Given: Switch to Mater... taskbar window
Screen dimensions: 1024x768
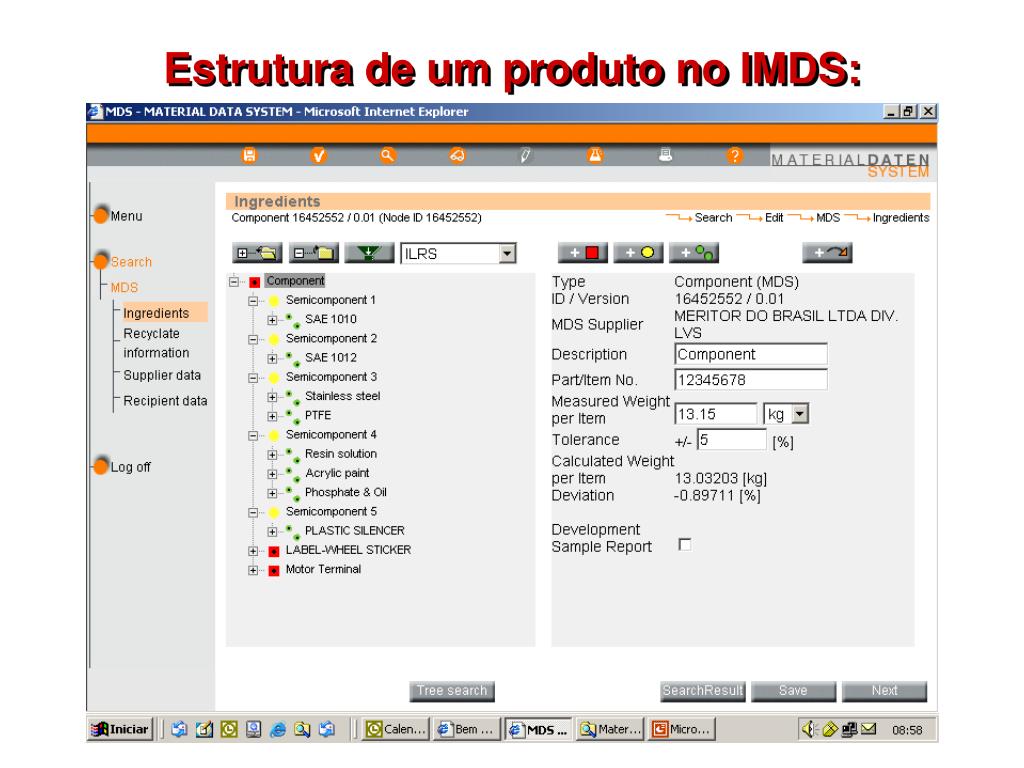Looking at the screenshot, I should [611, 729].
